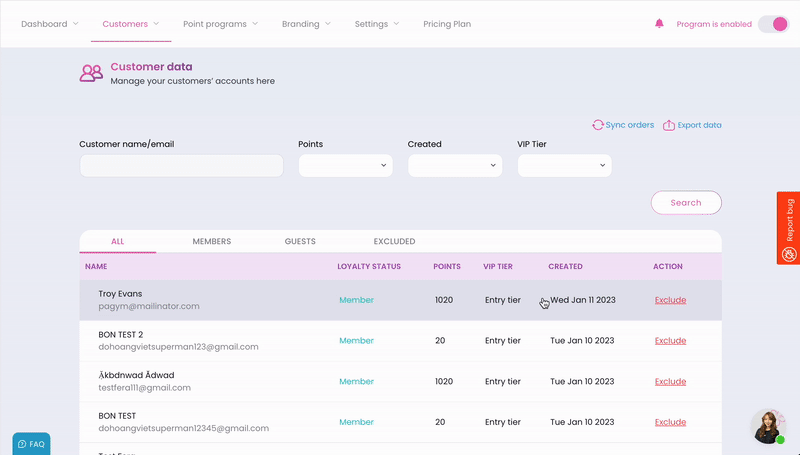This screenshot has height=455, width=800.
Task: Go to the Pricing Plan page
Action: point(447,24)
